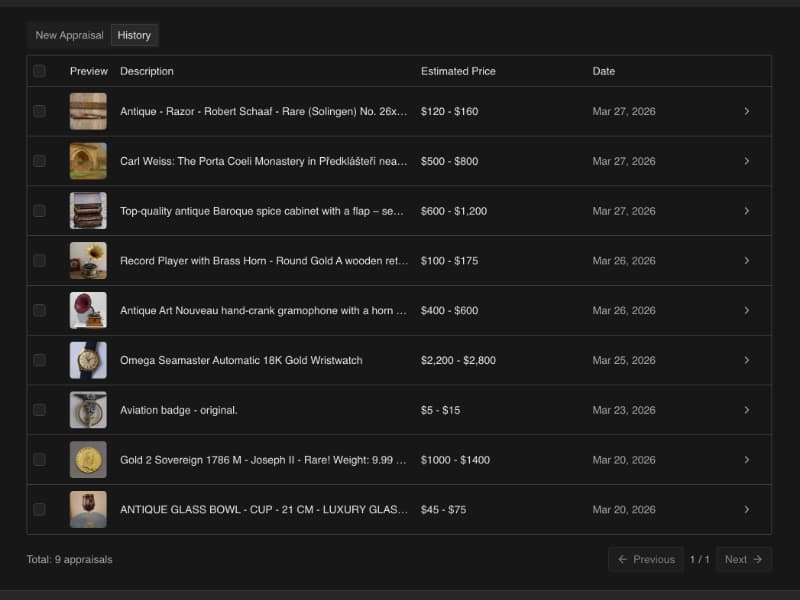Tick the select-all checkbox in table header
The image size is (800, 600).
click(39, 71)
